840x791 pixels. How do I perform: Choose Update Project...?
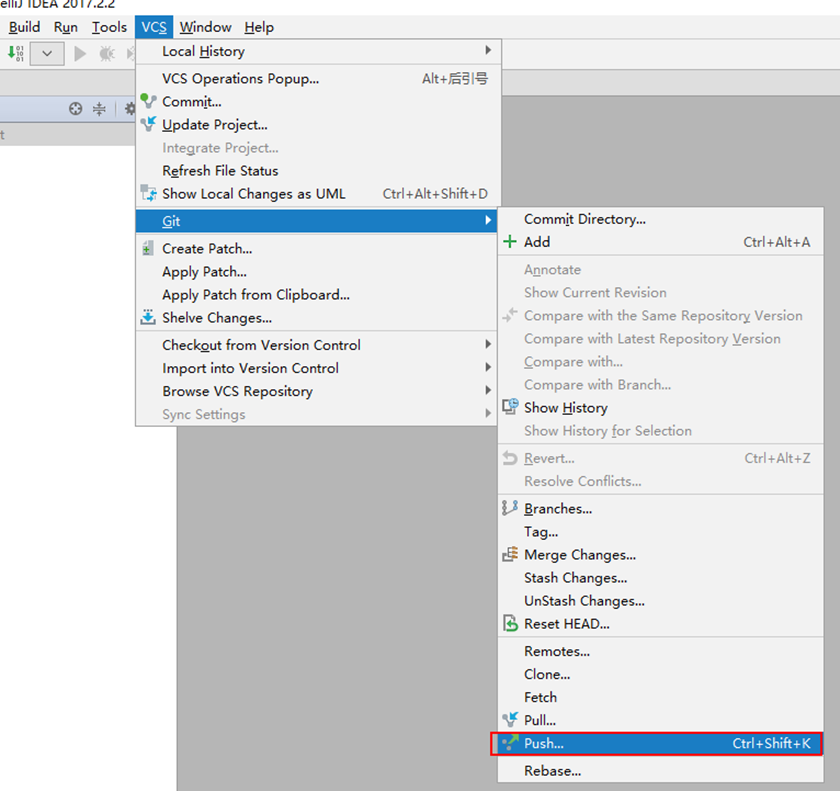pos(318,125)
